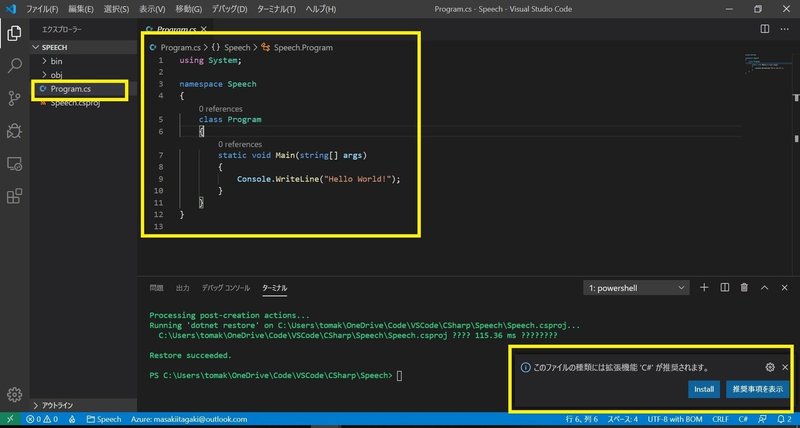Go to line via 行 6, 列 6

coord(581,419)
